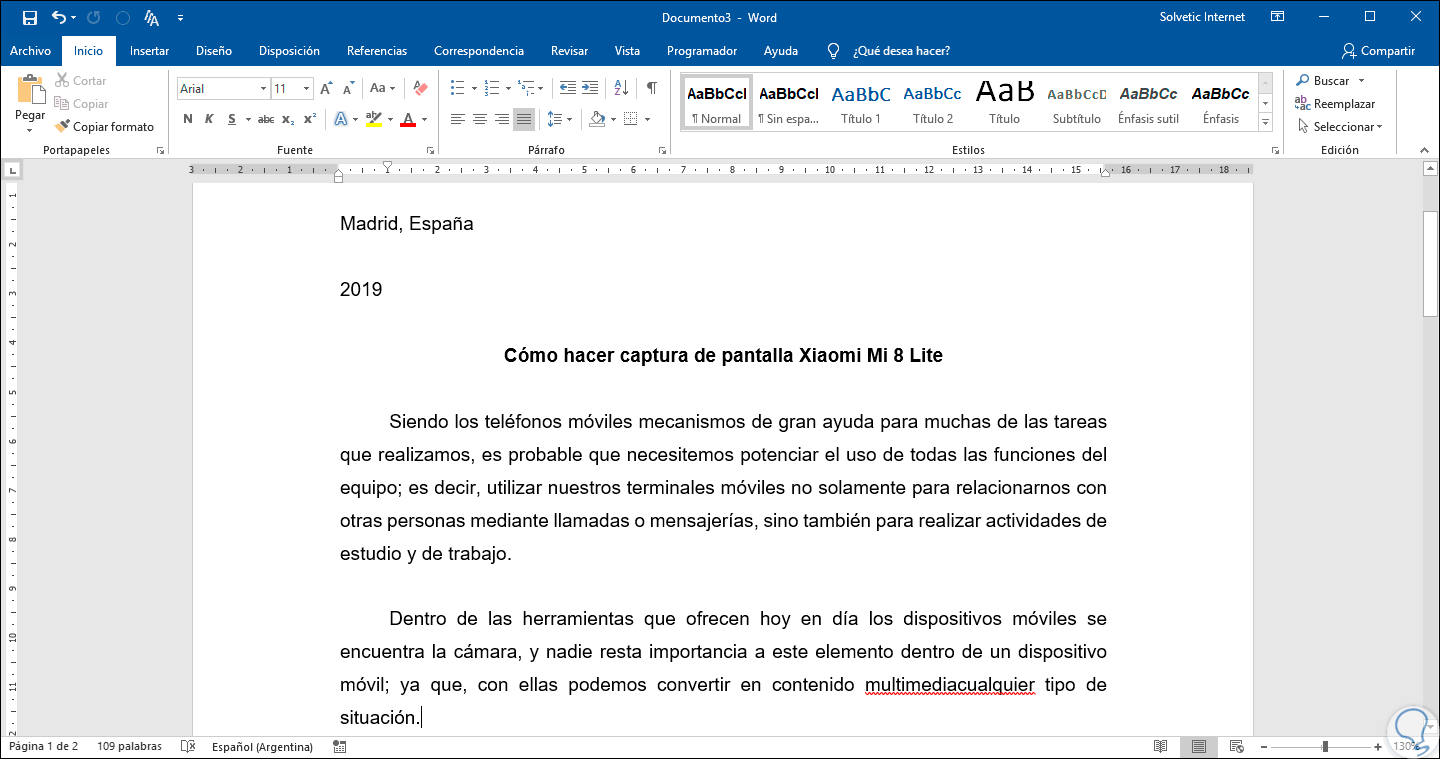The width and height of the screenshot is (1440, 759).
Task: Open the Estilos pane launcher
Action: [1275, 151]
